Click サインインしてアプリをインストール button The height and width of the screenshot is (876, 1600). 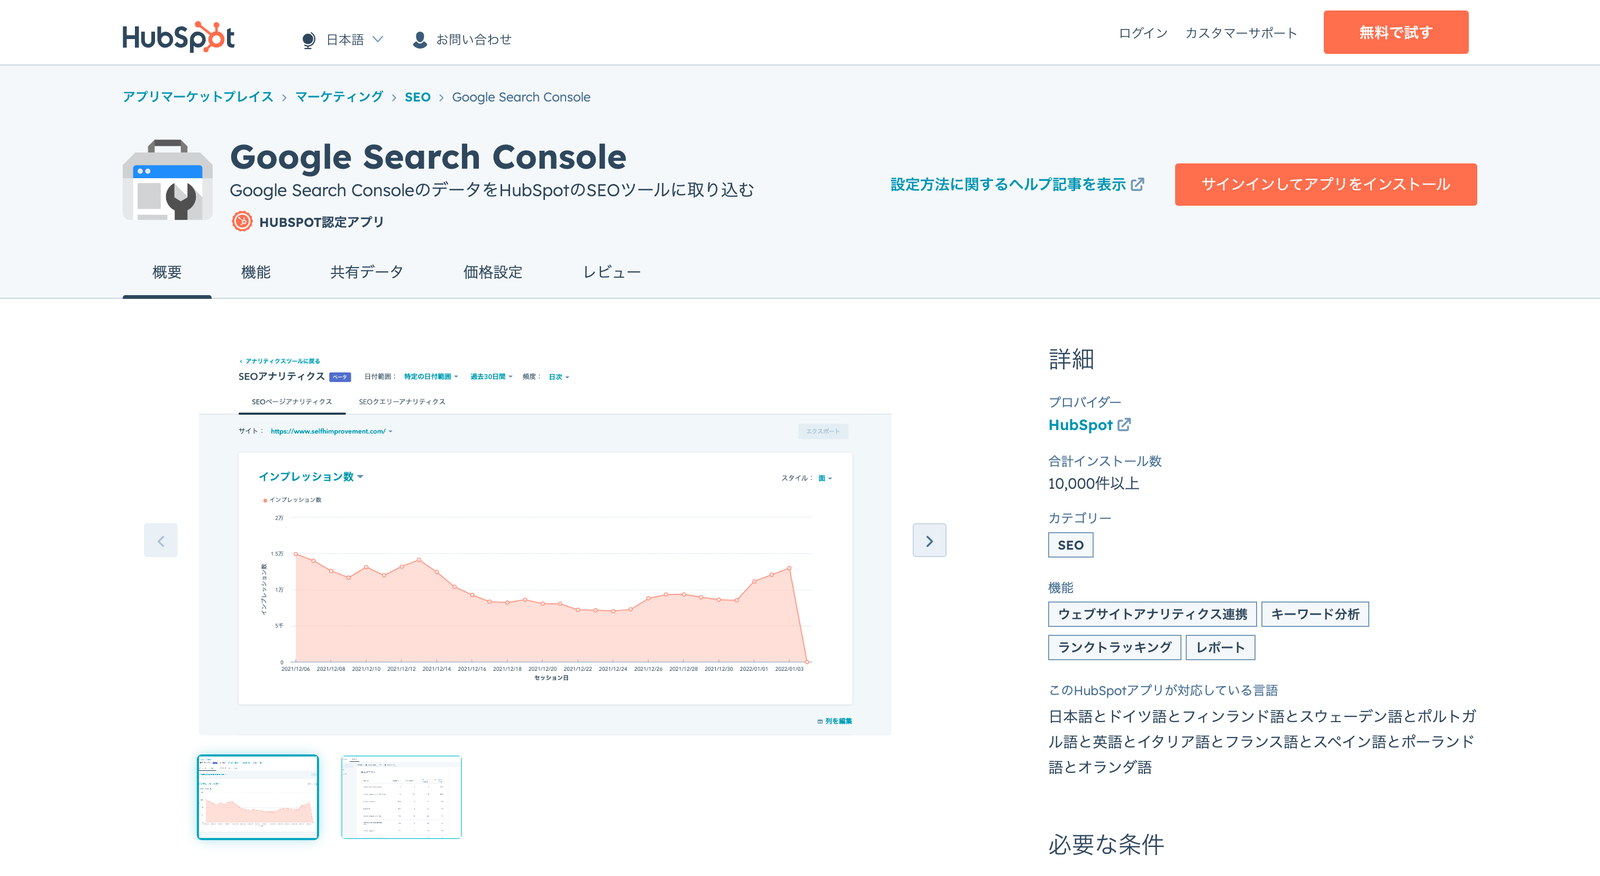tap(1326, 185)
